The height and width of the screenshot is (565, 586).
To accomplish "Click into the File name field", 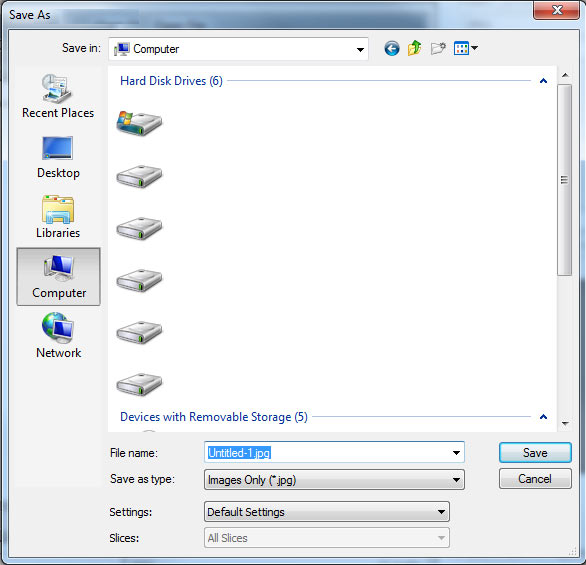I will (334, 453).
